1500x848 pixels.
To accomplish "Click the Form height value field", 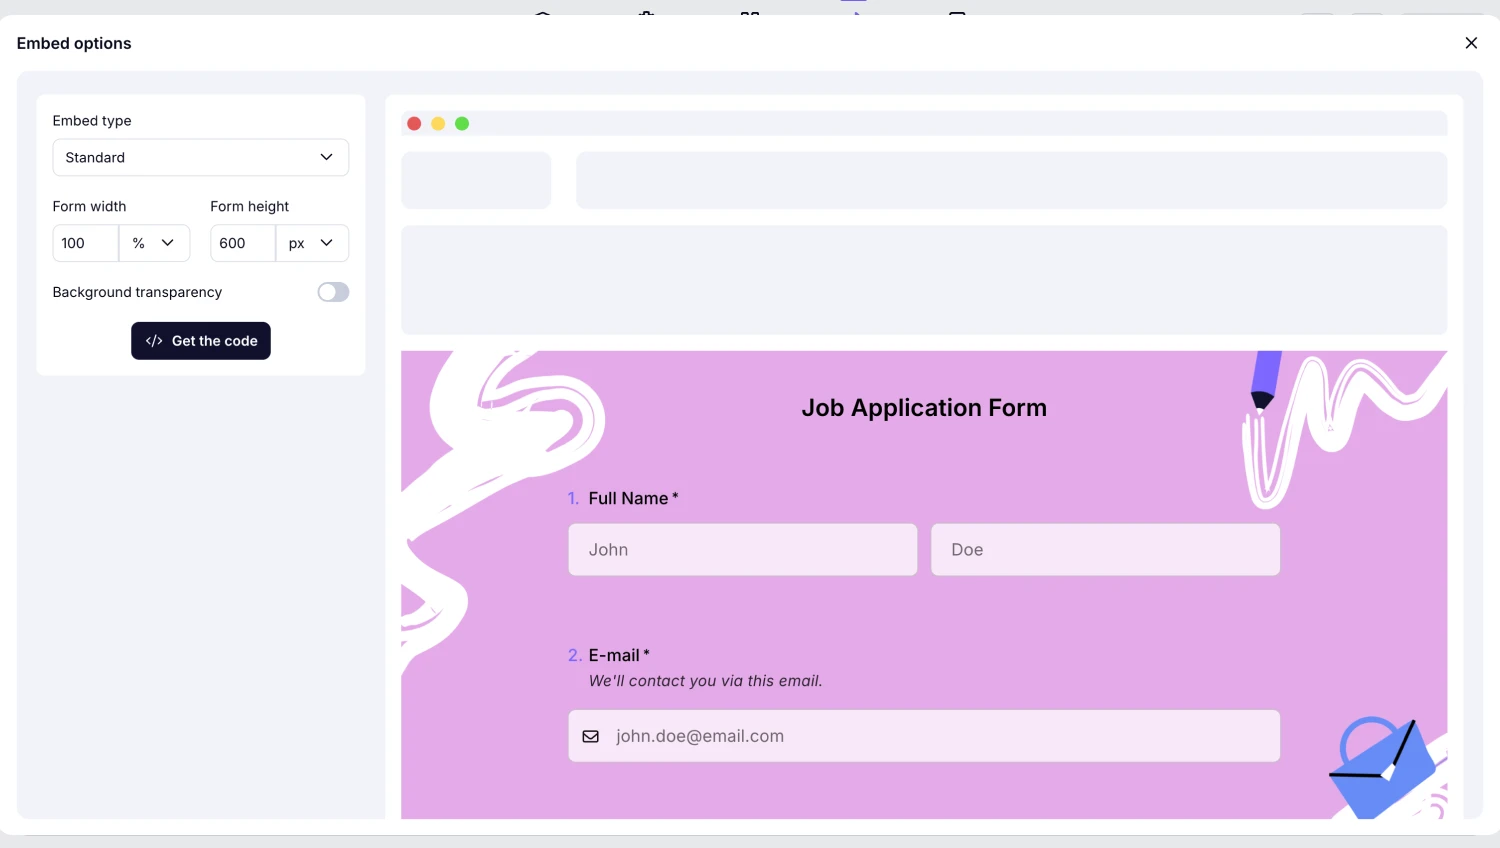I will pos(242,243).
